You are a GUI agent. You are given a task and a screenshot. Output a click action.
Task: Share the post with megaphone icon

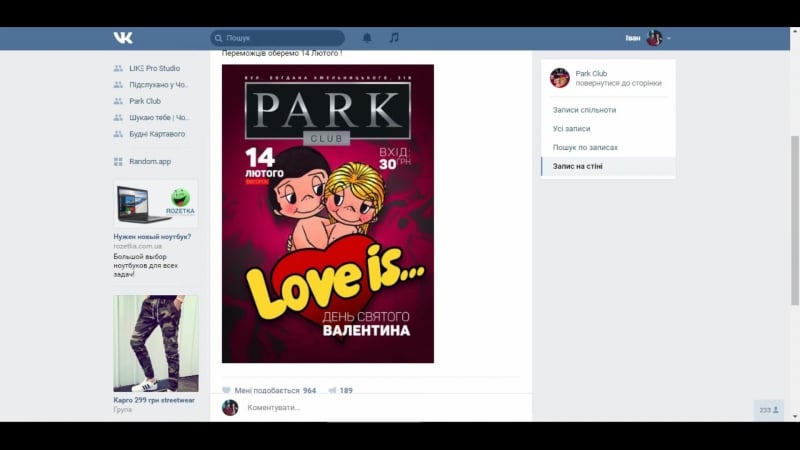332,390
